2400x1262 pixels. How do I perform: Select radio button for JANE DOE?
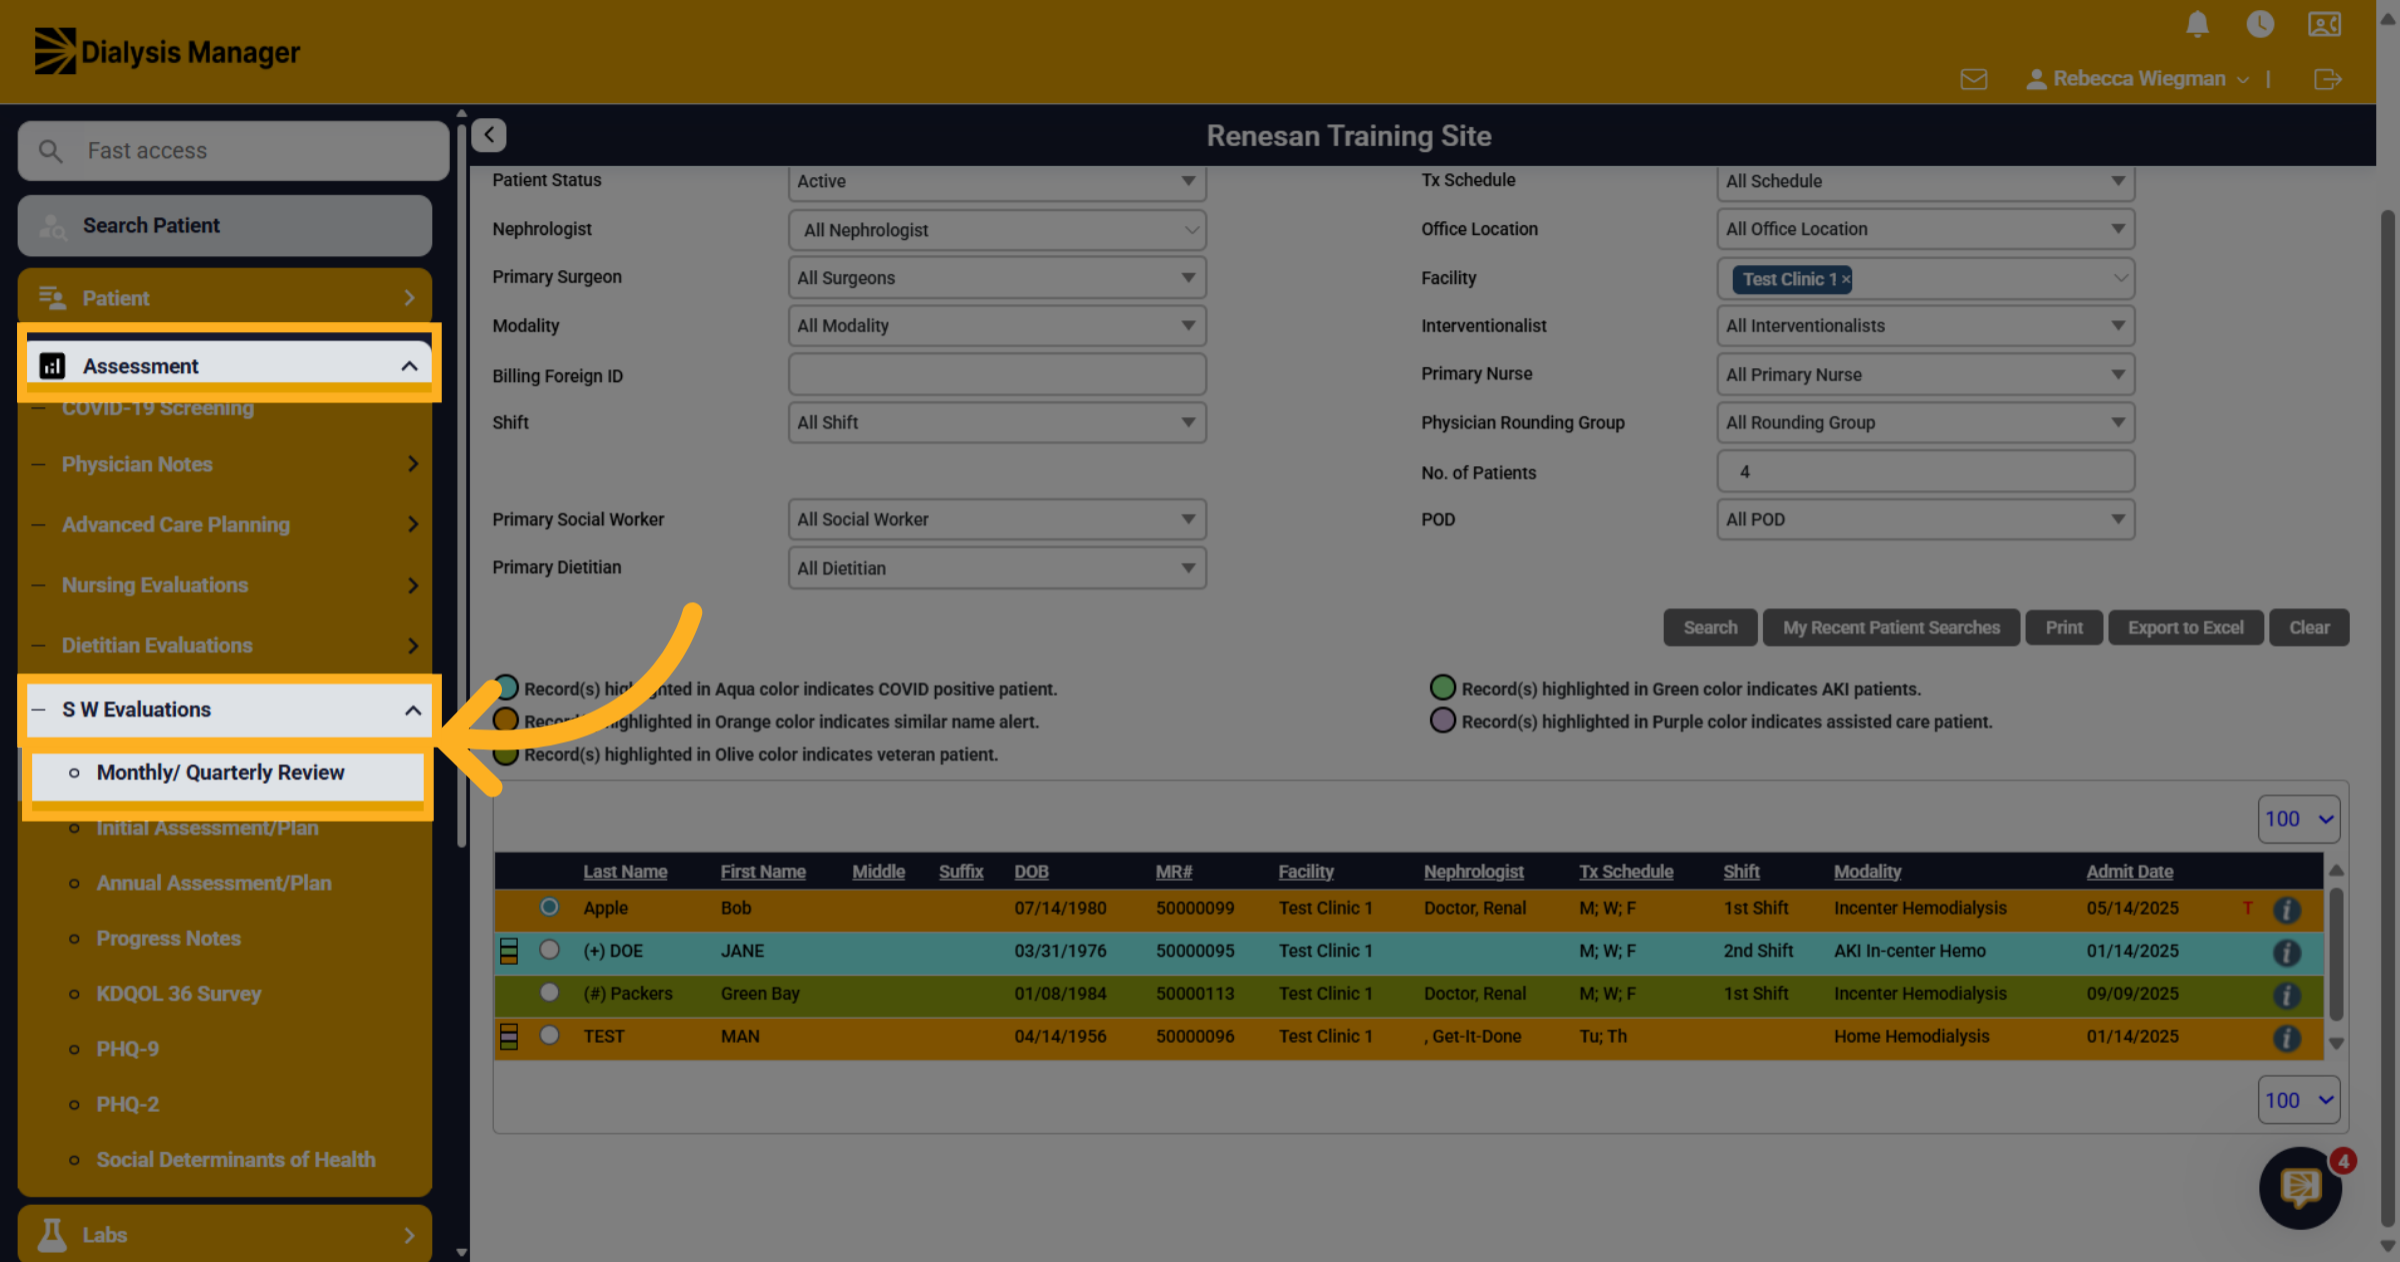point(549,949)
